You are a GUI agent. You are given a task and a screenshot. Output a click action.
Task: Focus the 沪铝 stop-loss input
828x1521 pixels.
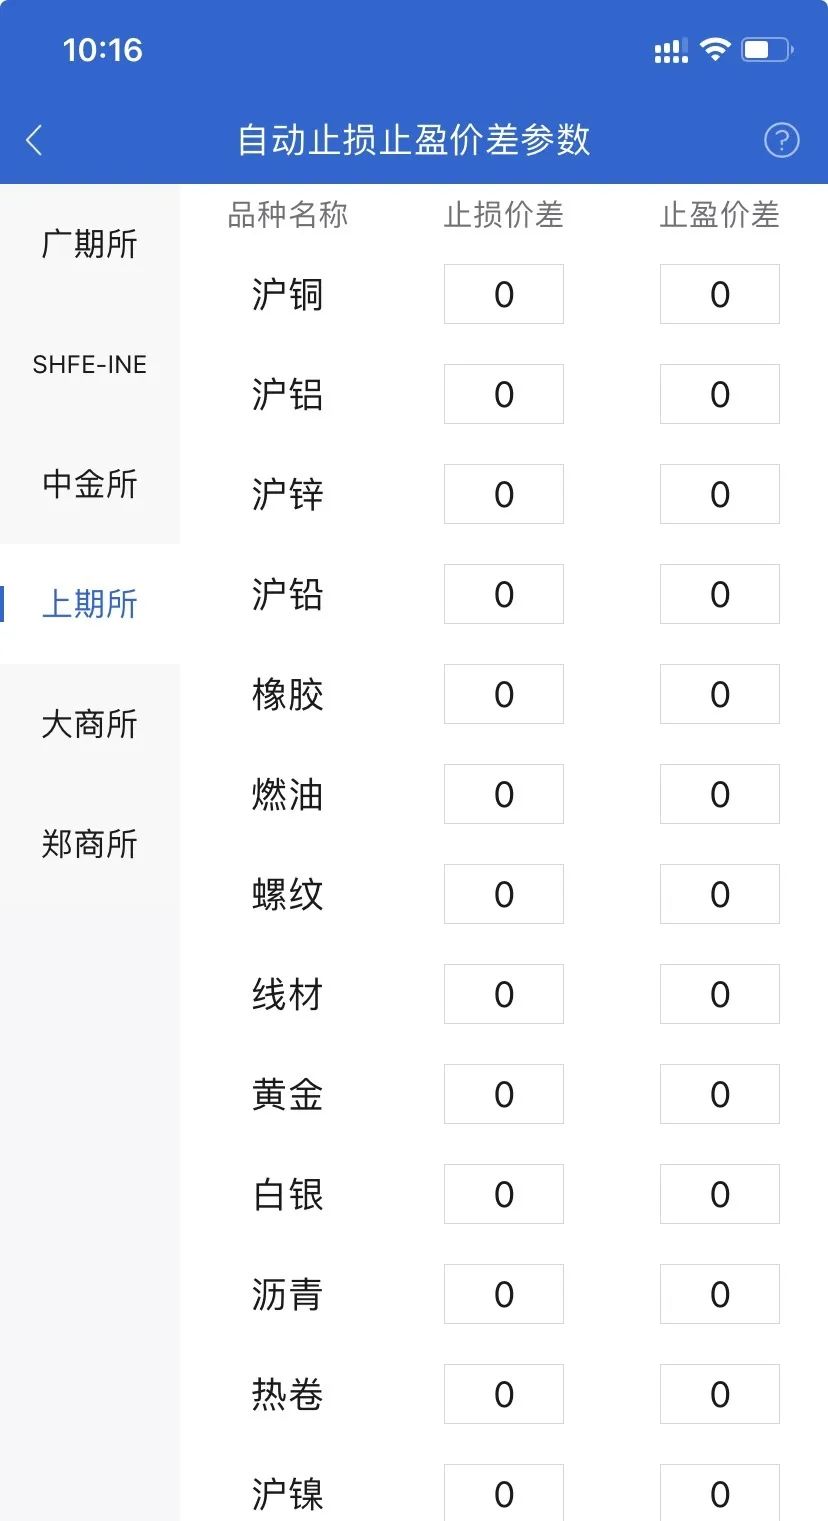(504, 394)
